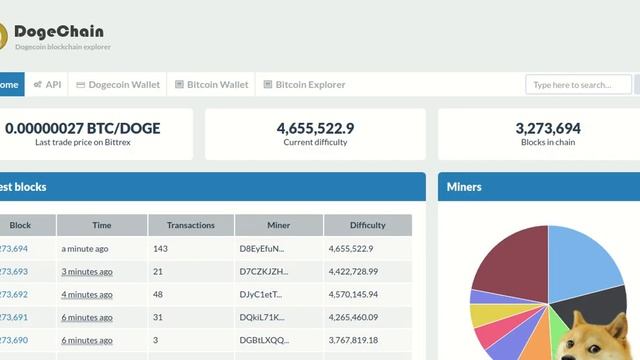
Task: Open Dogecoin Wallet menu item
Action: click(x=118, y=84)
